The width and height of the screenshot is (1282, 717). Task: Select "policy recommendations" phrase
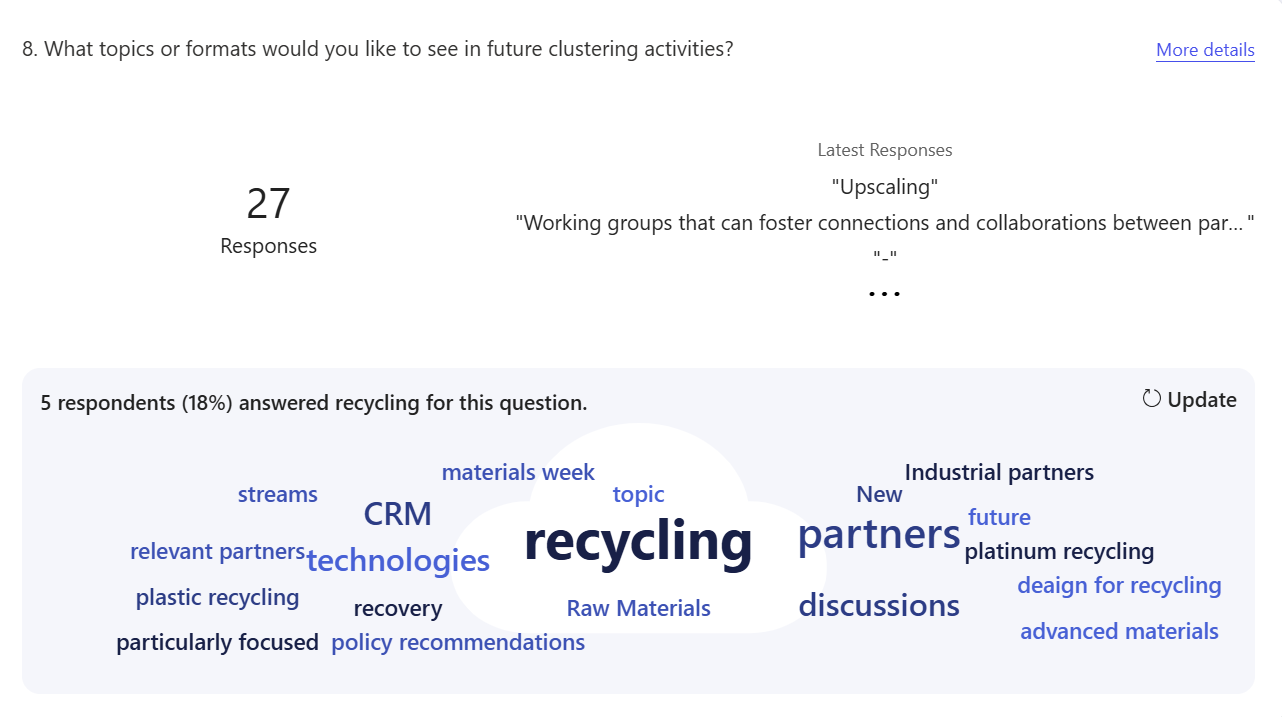click(458, 642)
